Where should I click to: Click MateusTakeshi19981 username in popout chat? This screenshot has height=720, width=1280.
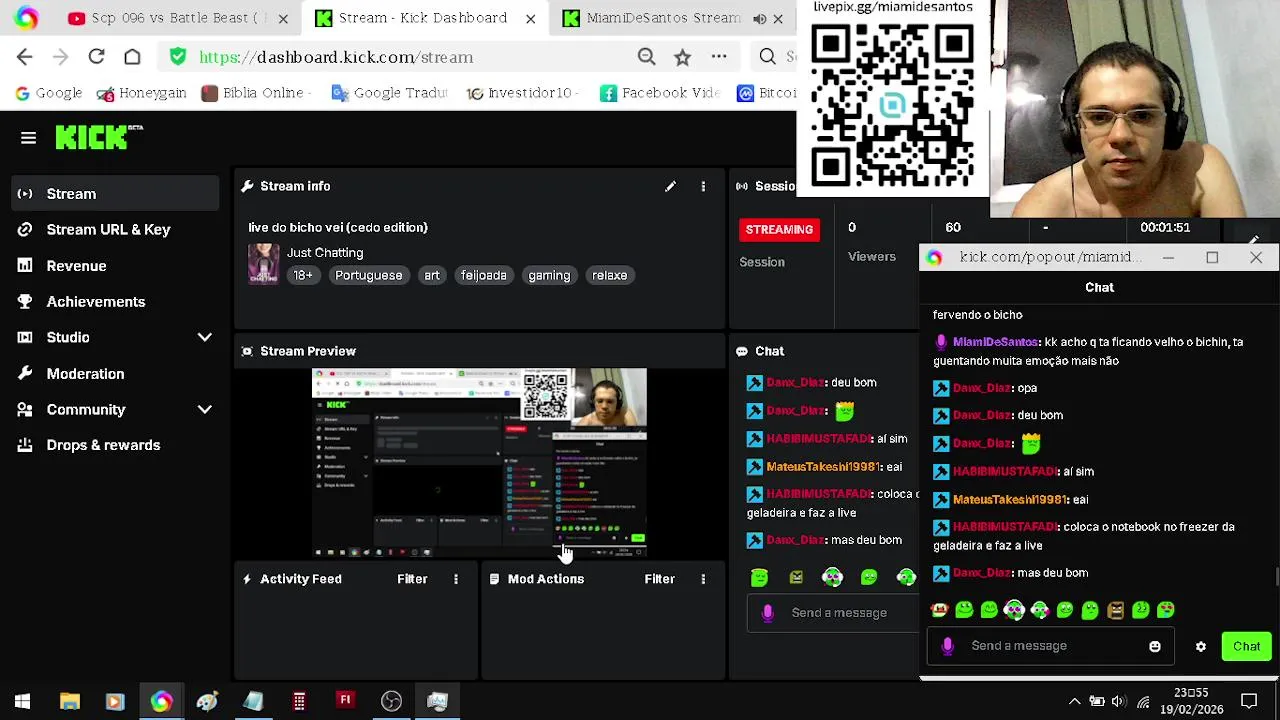1010,499
